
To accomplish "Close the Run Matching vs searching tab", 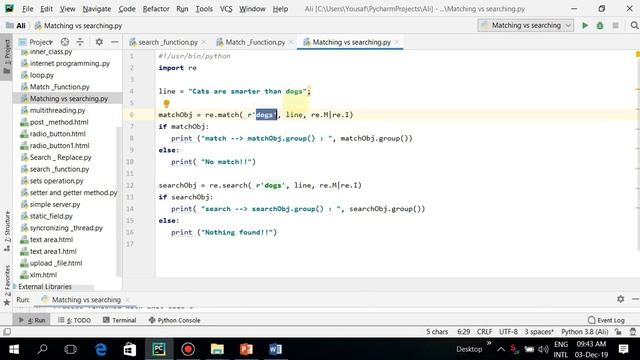I will 127,300.
